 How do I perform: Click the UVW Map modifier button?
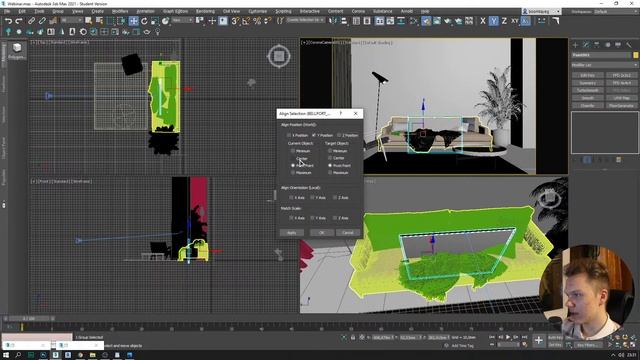(622, 98)
